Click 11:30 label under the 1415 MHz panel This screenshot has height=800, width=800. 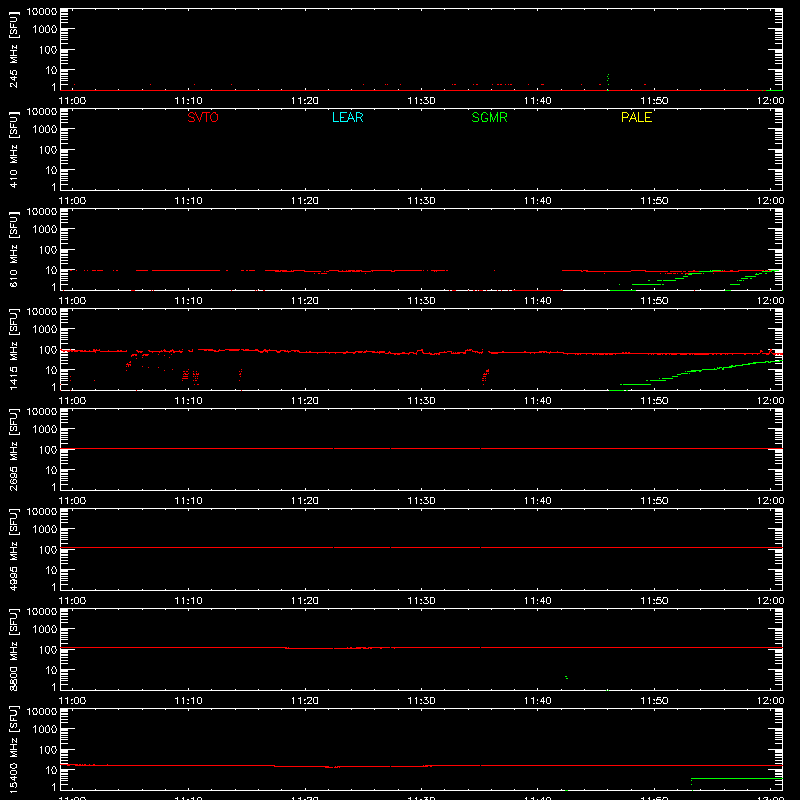[421, 401]
